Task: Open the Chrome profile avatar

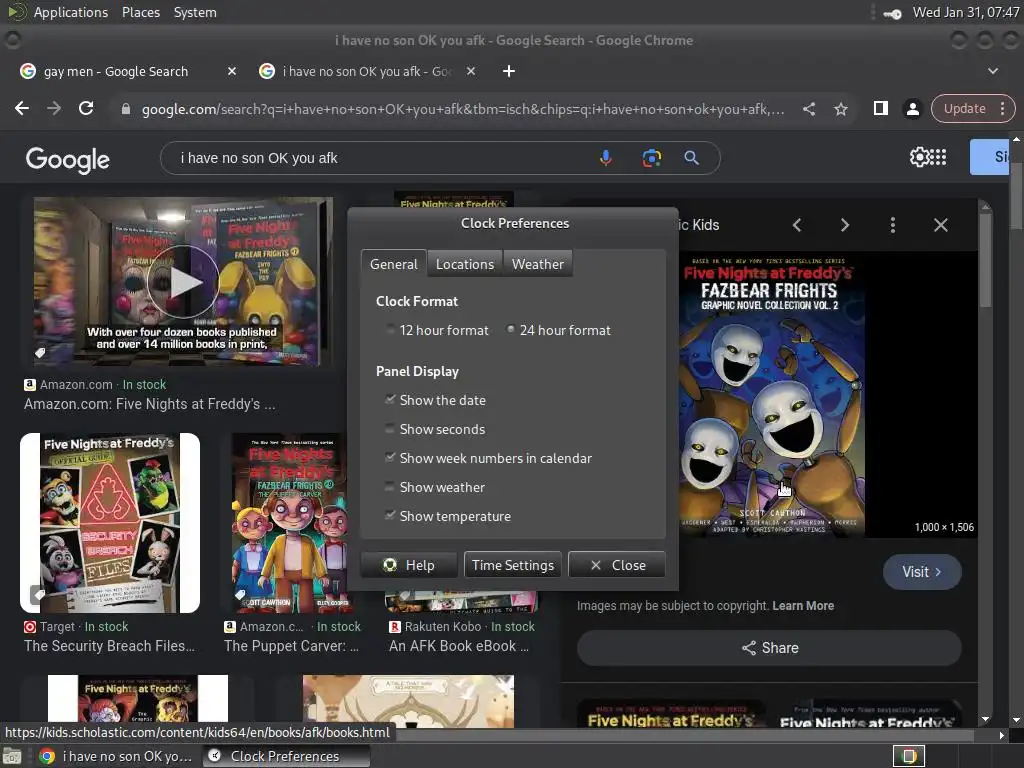Action: [912, 109]
